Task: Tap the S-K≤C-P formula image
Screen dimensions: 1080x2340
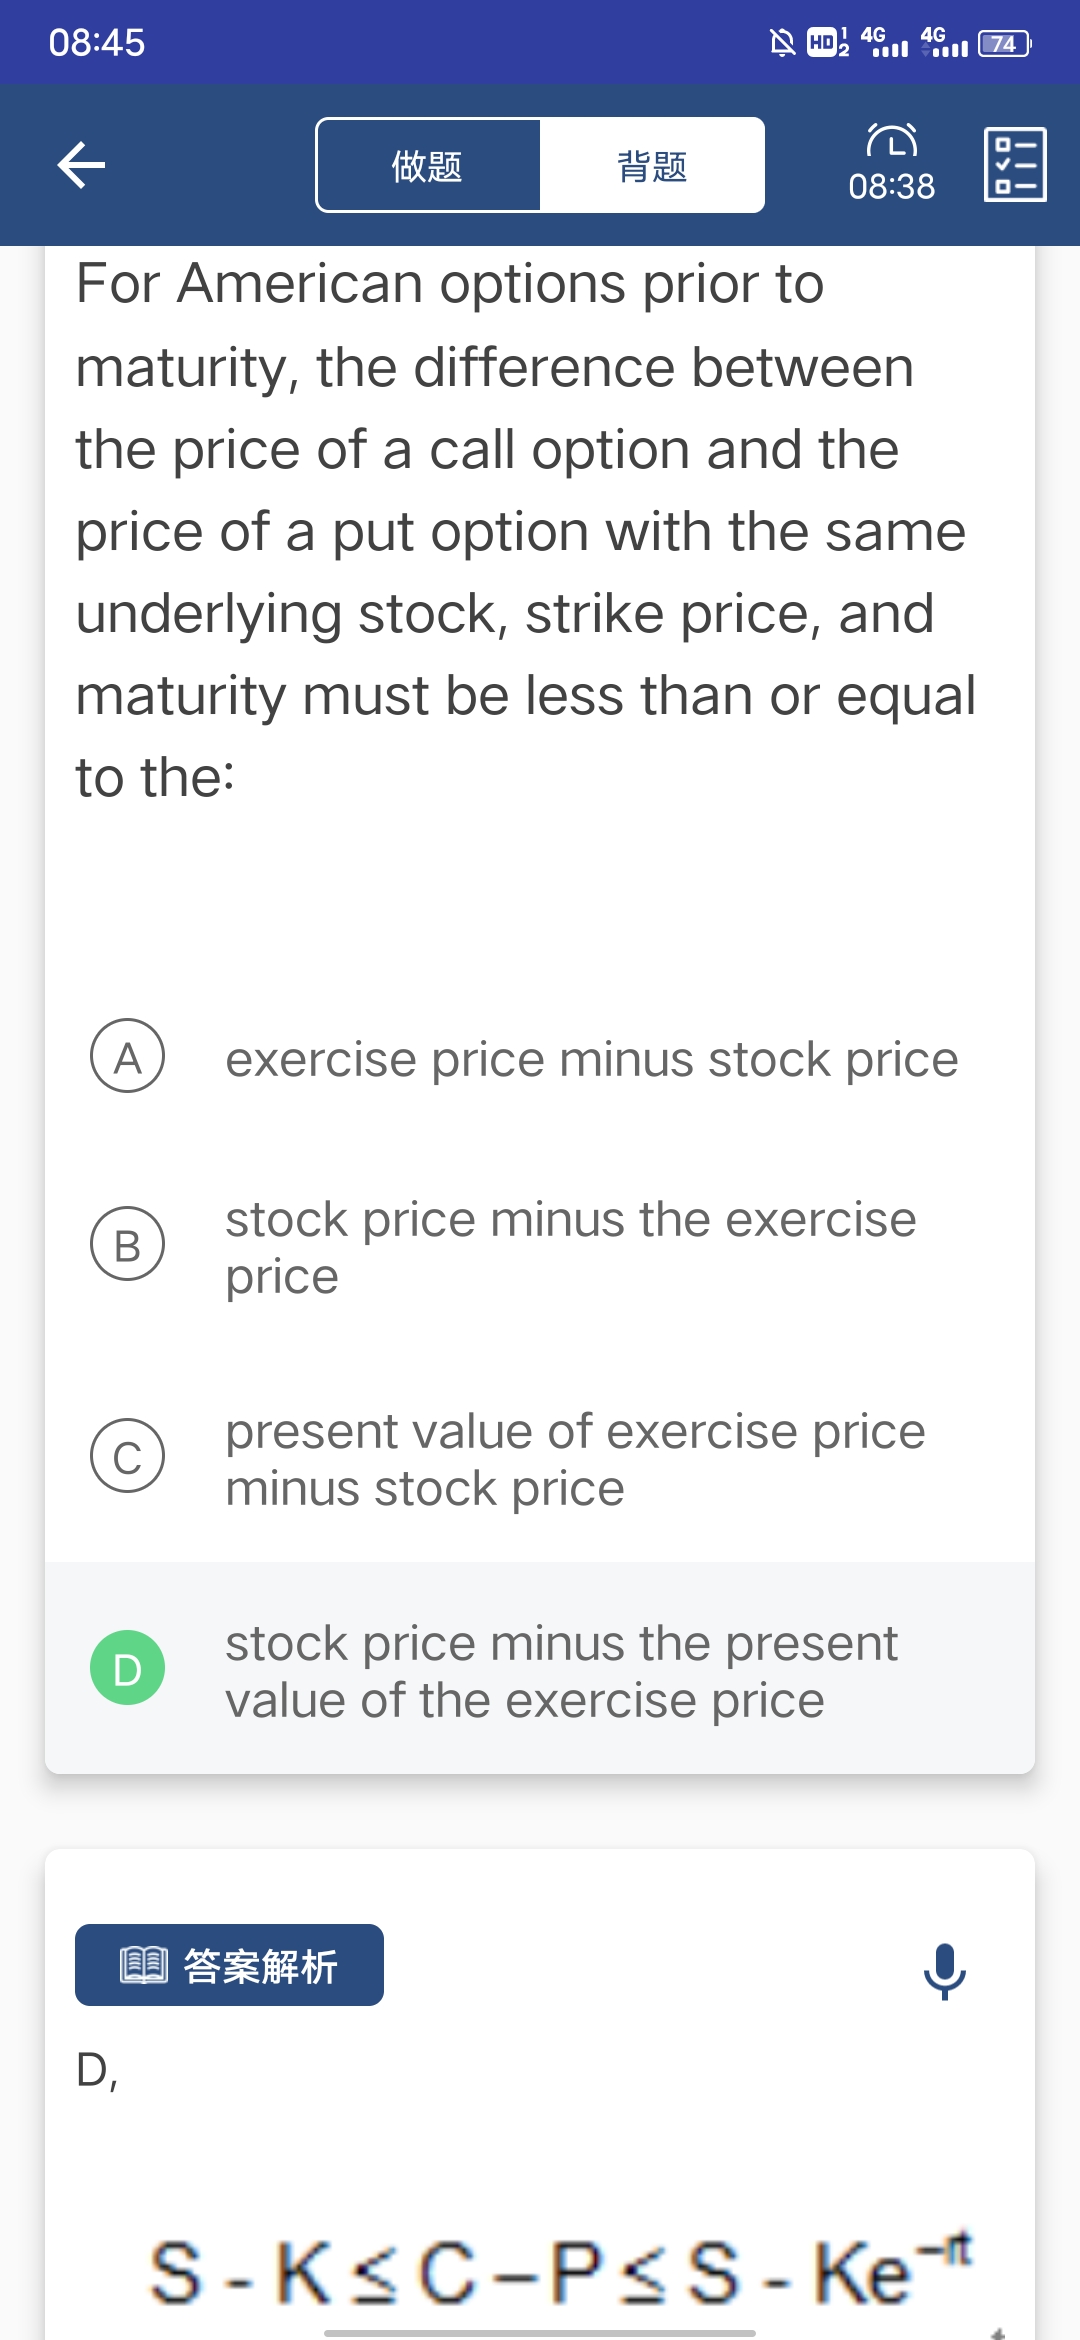Action: pos(560,2272)
